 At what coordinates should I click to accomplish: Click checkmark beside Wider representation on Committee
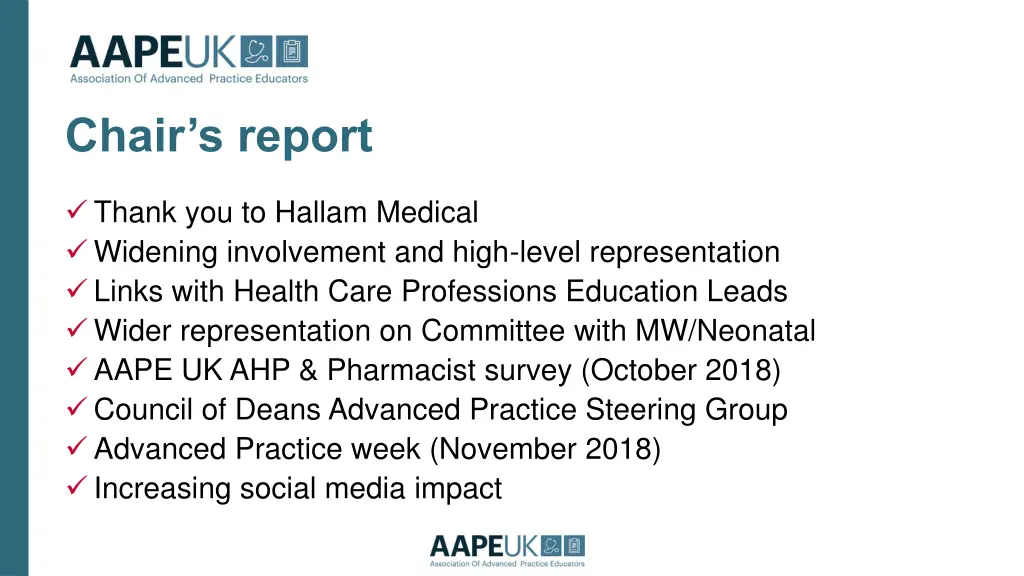tap(77, 327)
